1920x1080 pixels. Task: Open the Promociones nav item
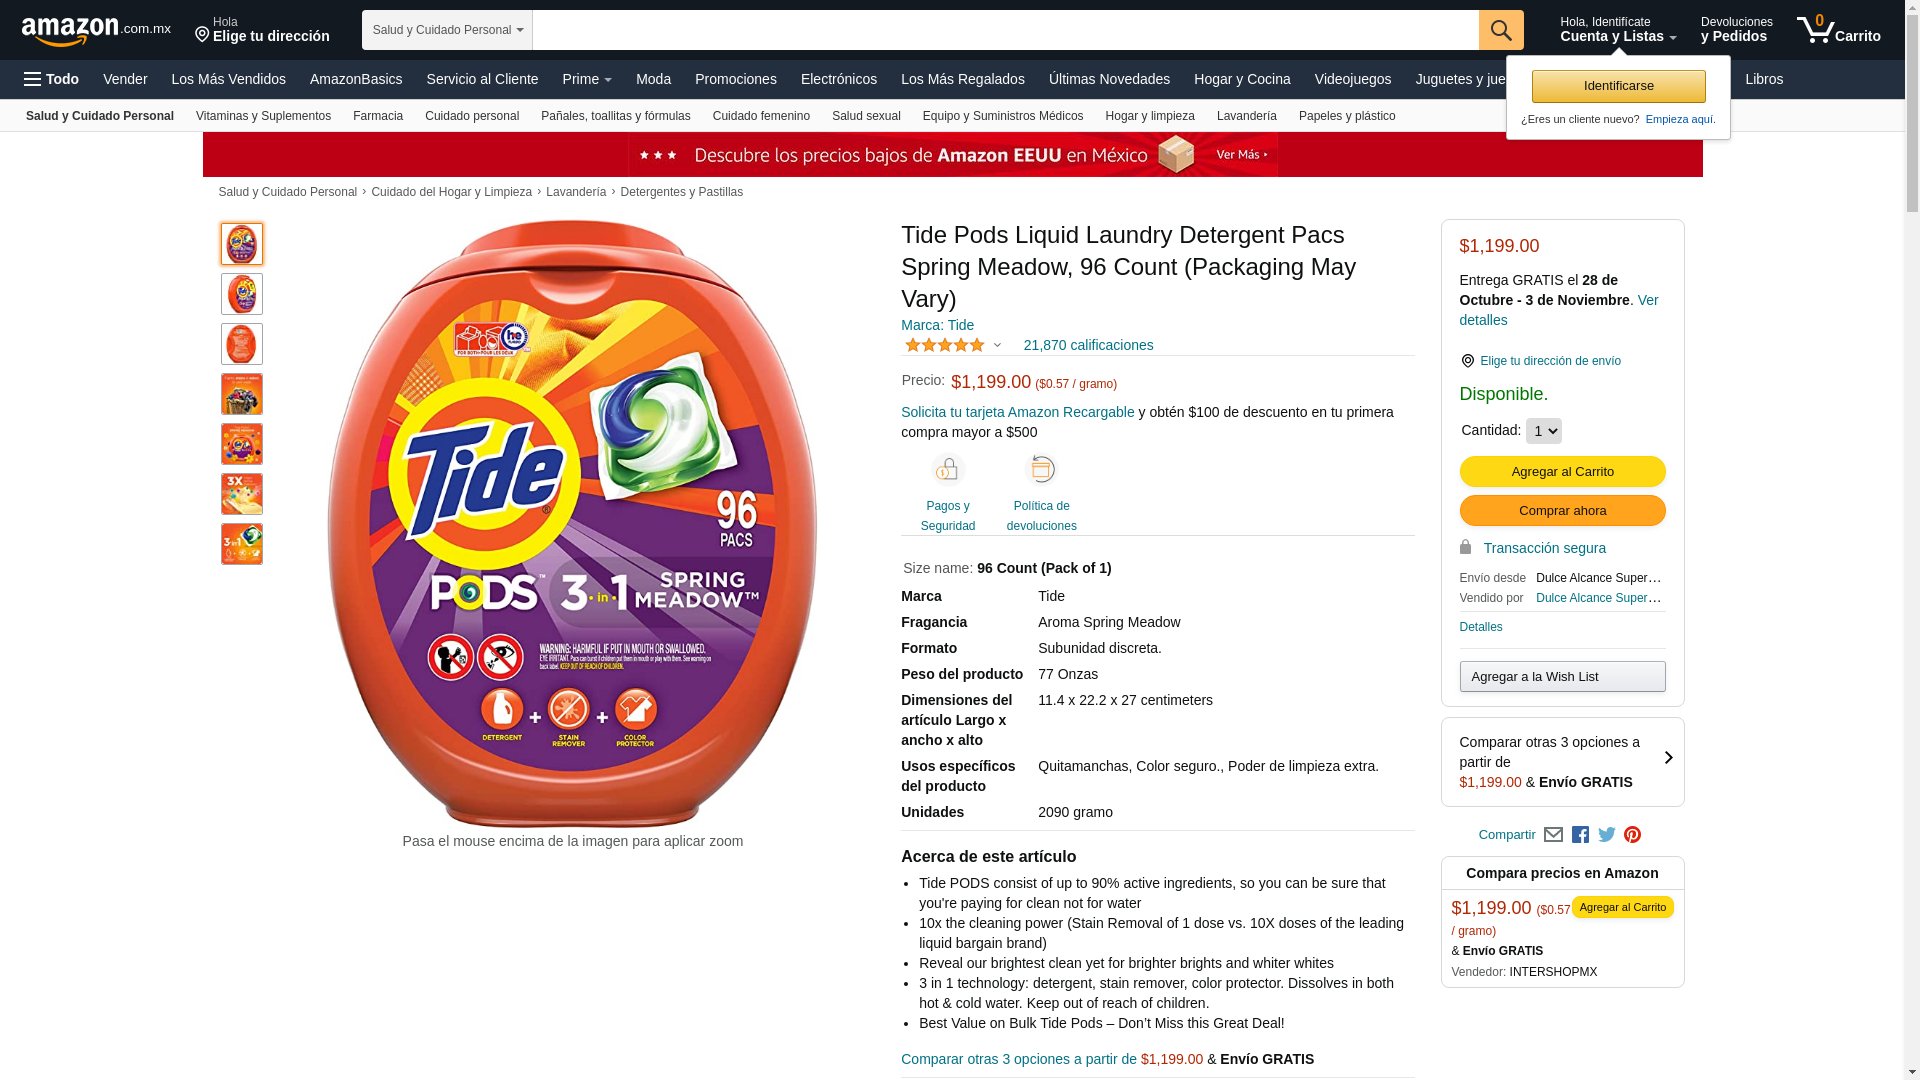736,79
